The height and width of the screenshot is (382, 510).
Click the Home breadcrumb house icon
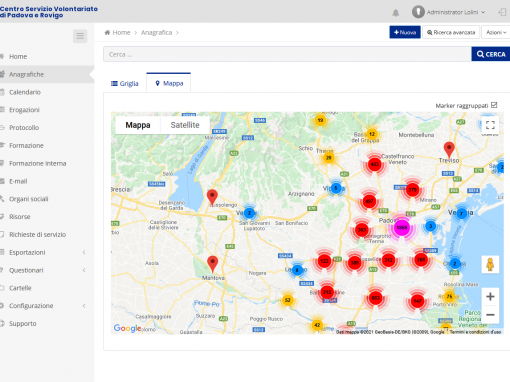(x=107, y=32)
